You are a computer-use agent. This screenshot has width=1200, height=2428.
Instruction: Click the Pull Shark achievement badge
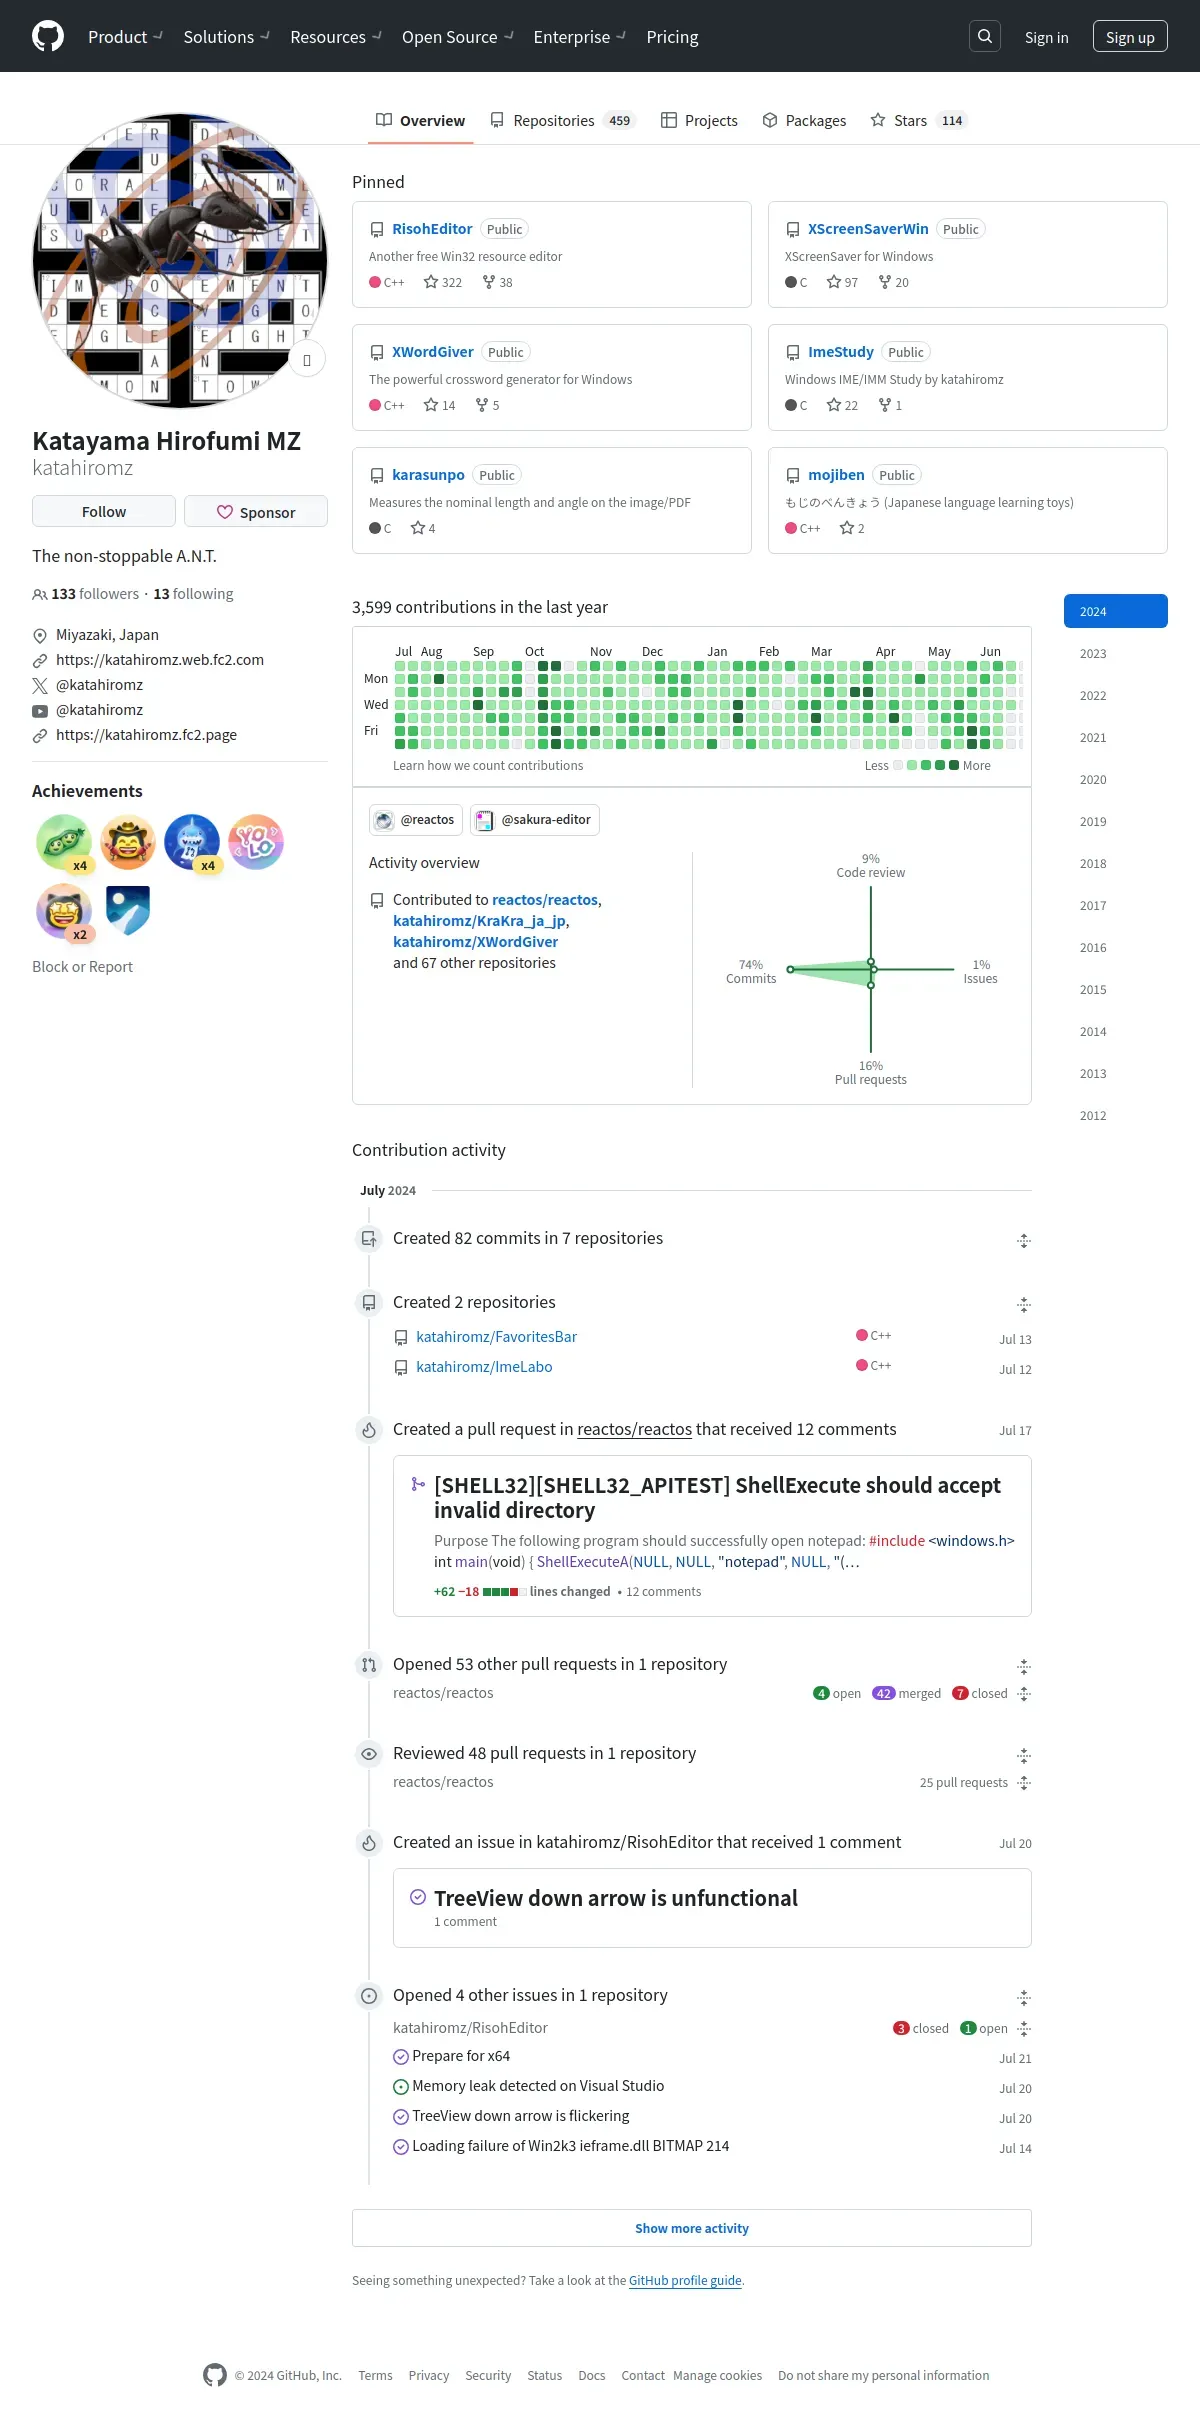192,842
